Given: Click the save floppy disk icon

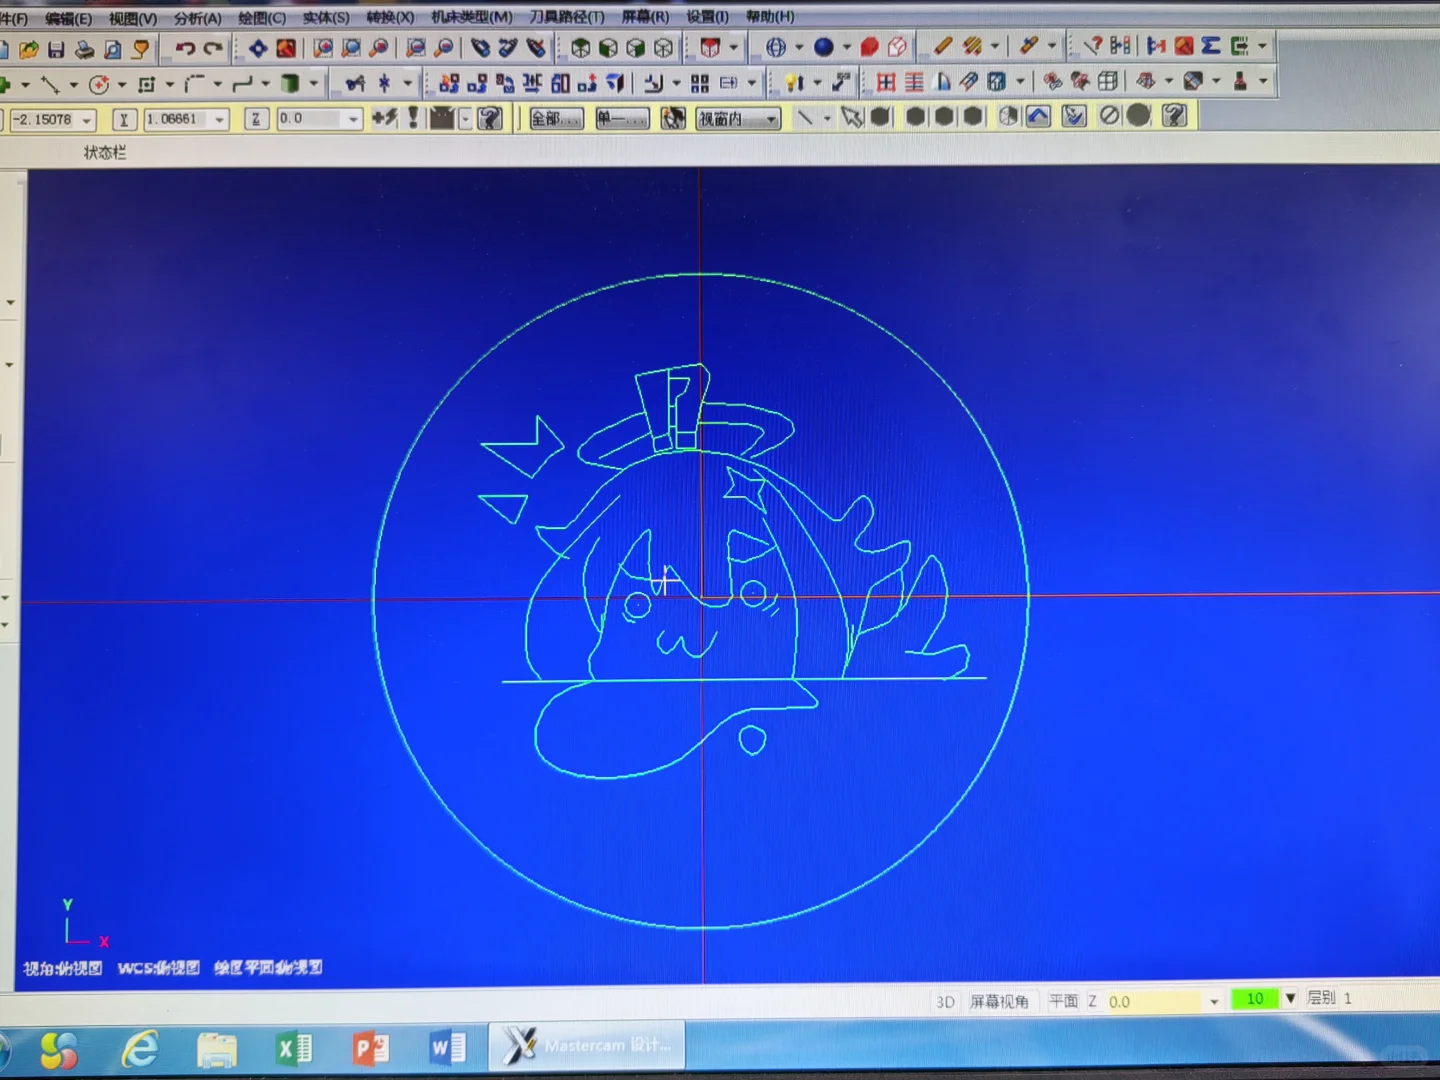Looking at the screenshot, I should click(56, 48).
